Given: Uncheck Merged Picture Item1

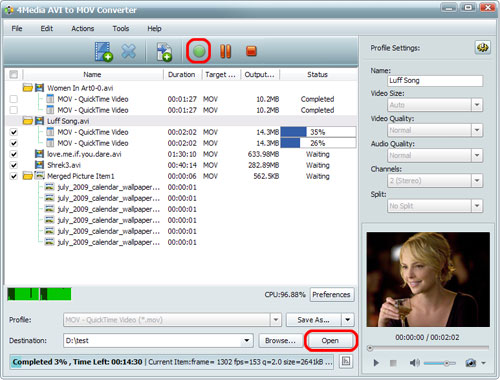Looking at the screenshot, I should tap(14, 176).
